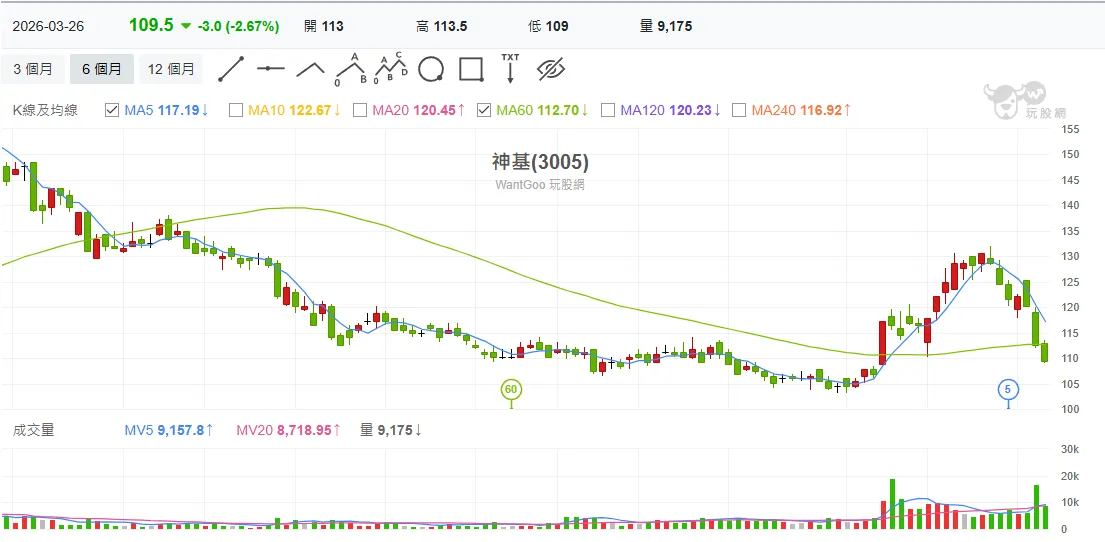Click the K線及均線 label
This screenshot has height=542, width=1105.
point(45,110)
